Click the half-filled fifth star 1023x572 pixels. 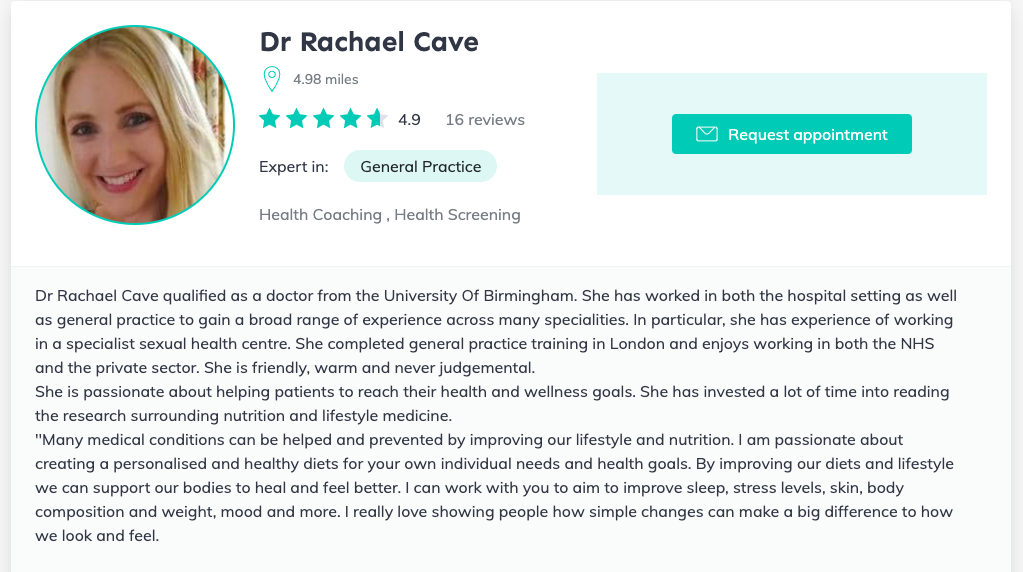(x=377, y=119)
